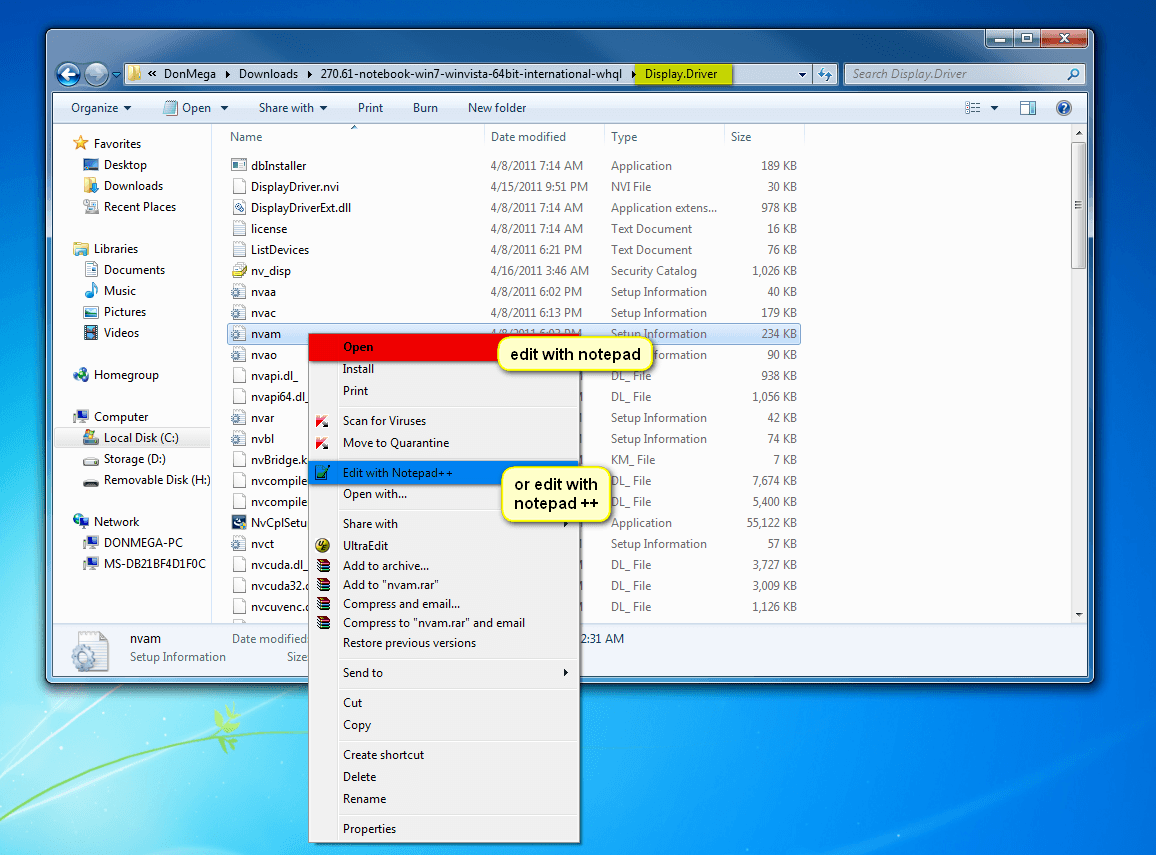This screenshot has width=1156, height=855.
Task: Create a New folder from toolbar
Action: coord(497,108)
